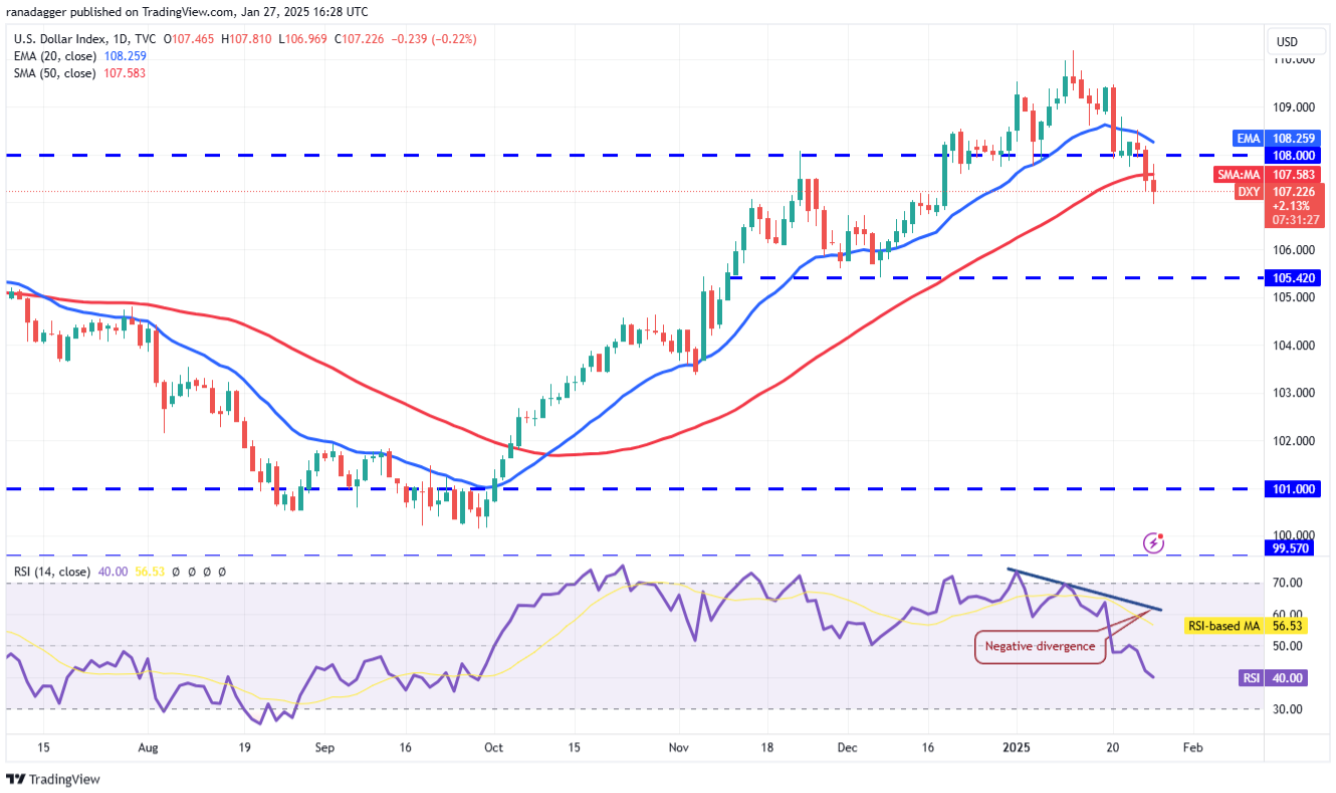The height and width of the screenshot is (793, 1336).
Task: Click the EMA (20, close) legend entry
Action: point(54,56)
